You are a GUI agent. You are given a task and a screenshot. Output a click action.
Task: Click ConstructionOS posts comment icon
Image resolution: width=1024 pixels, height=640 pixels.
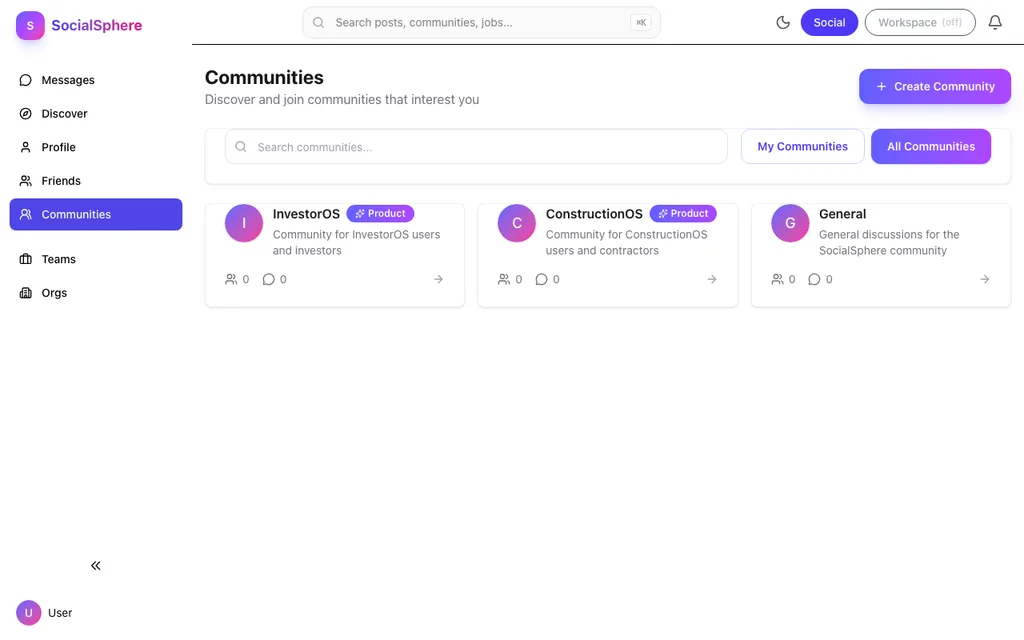[x=541, y=280]
